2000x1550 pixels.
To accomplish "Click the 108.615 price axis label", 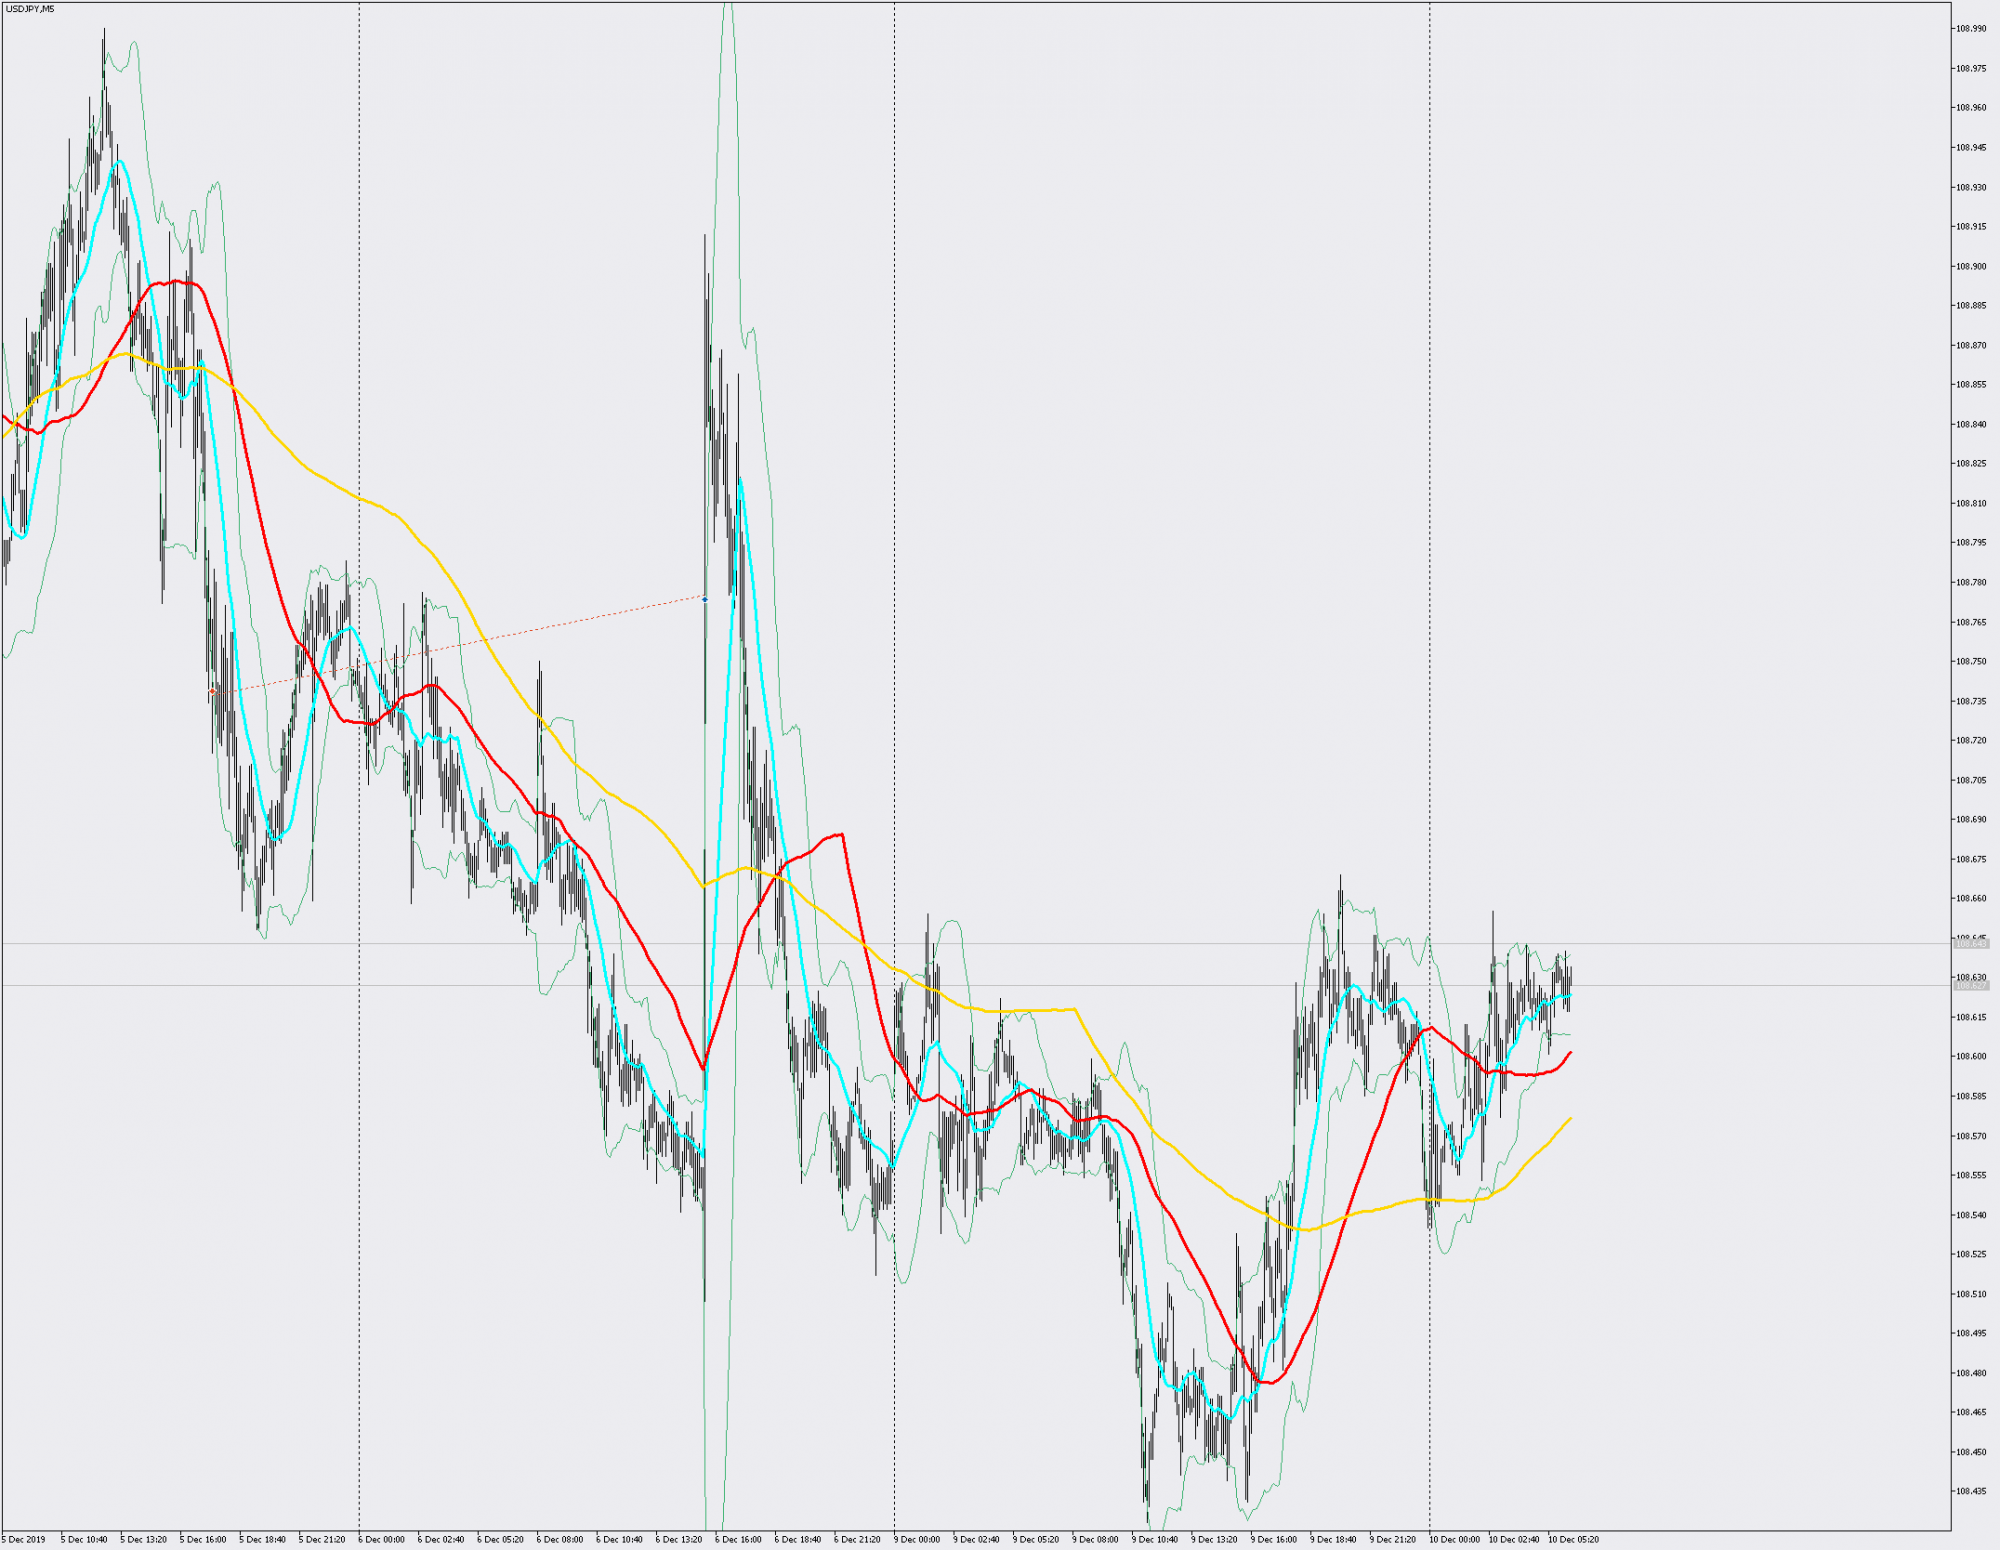I will point(1971,1018).
